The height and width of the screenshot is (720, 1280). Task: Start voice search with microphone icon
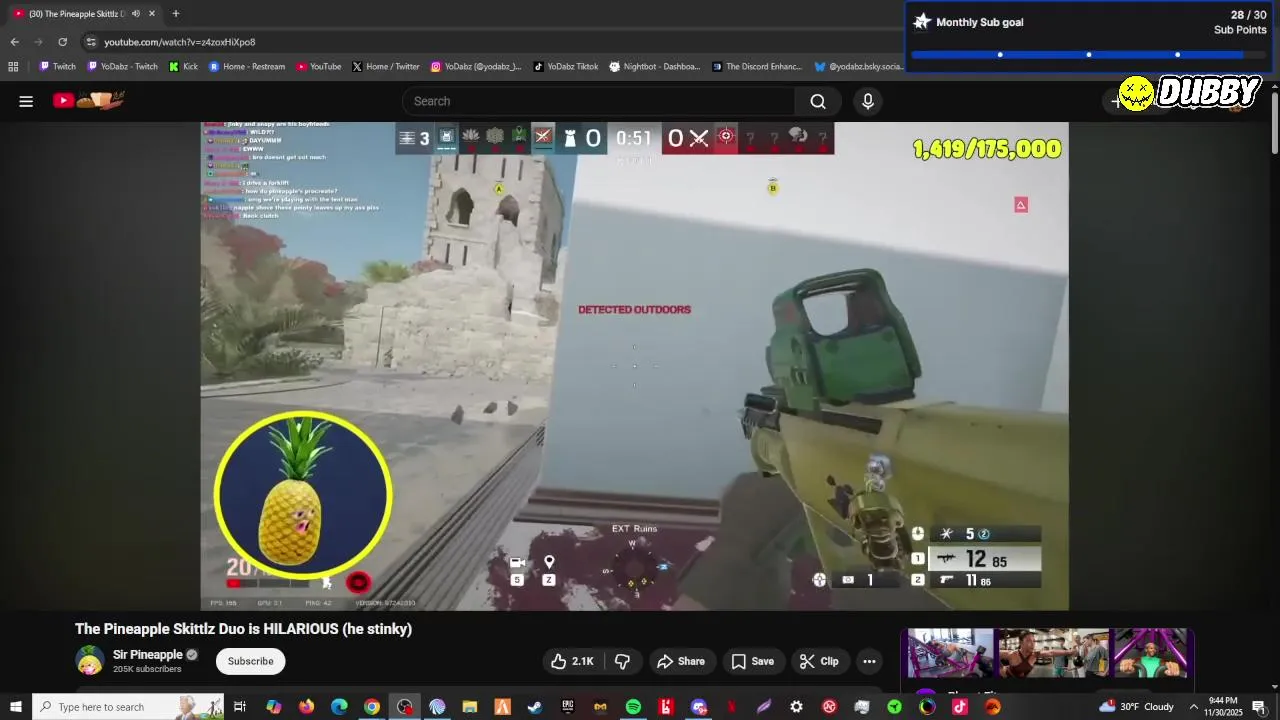tap(868, 101)
